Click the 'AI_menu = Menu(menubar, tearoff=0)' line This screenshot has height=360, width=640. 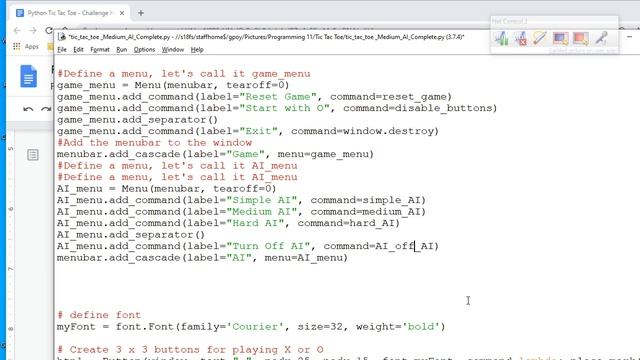[x=167, y=189]
